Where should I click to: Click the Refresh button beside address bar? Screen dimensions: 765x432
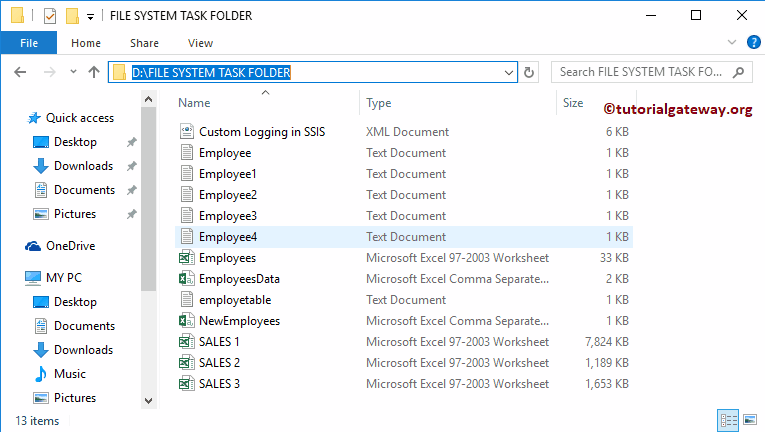530,72
